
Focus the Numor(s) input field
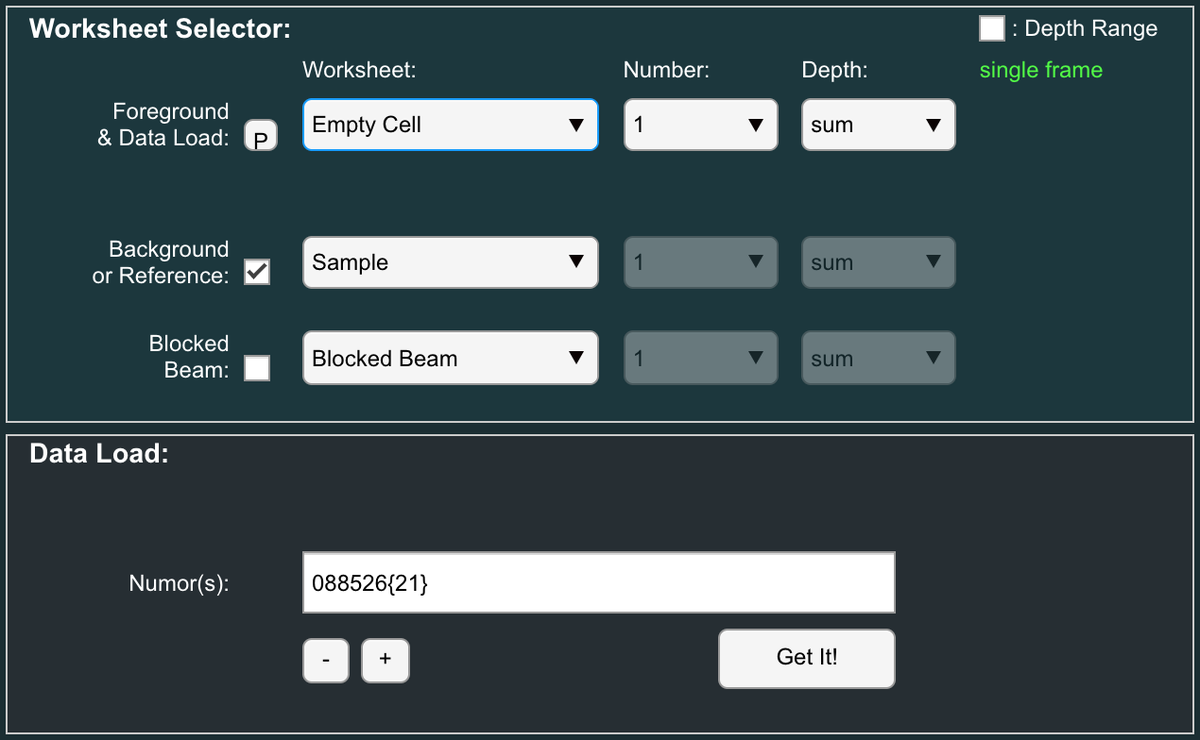(598, 583)
